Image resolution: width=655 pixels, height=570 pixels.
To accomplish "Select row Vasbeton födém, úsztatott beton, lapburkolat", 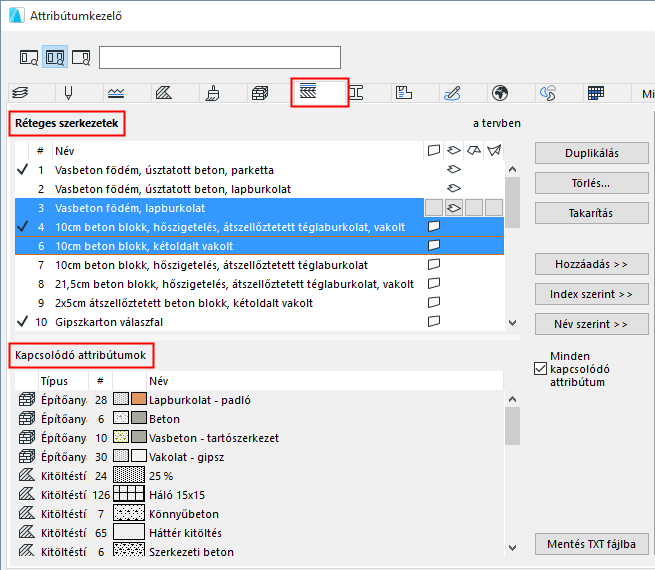I will coord(259,189).
